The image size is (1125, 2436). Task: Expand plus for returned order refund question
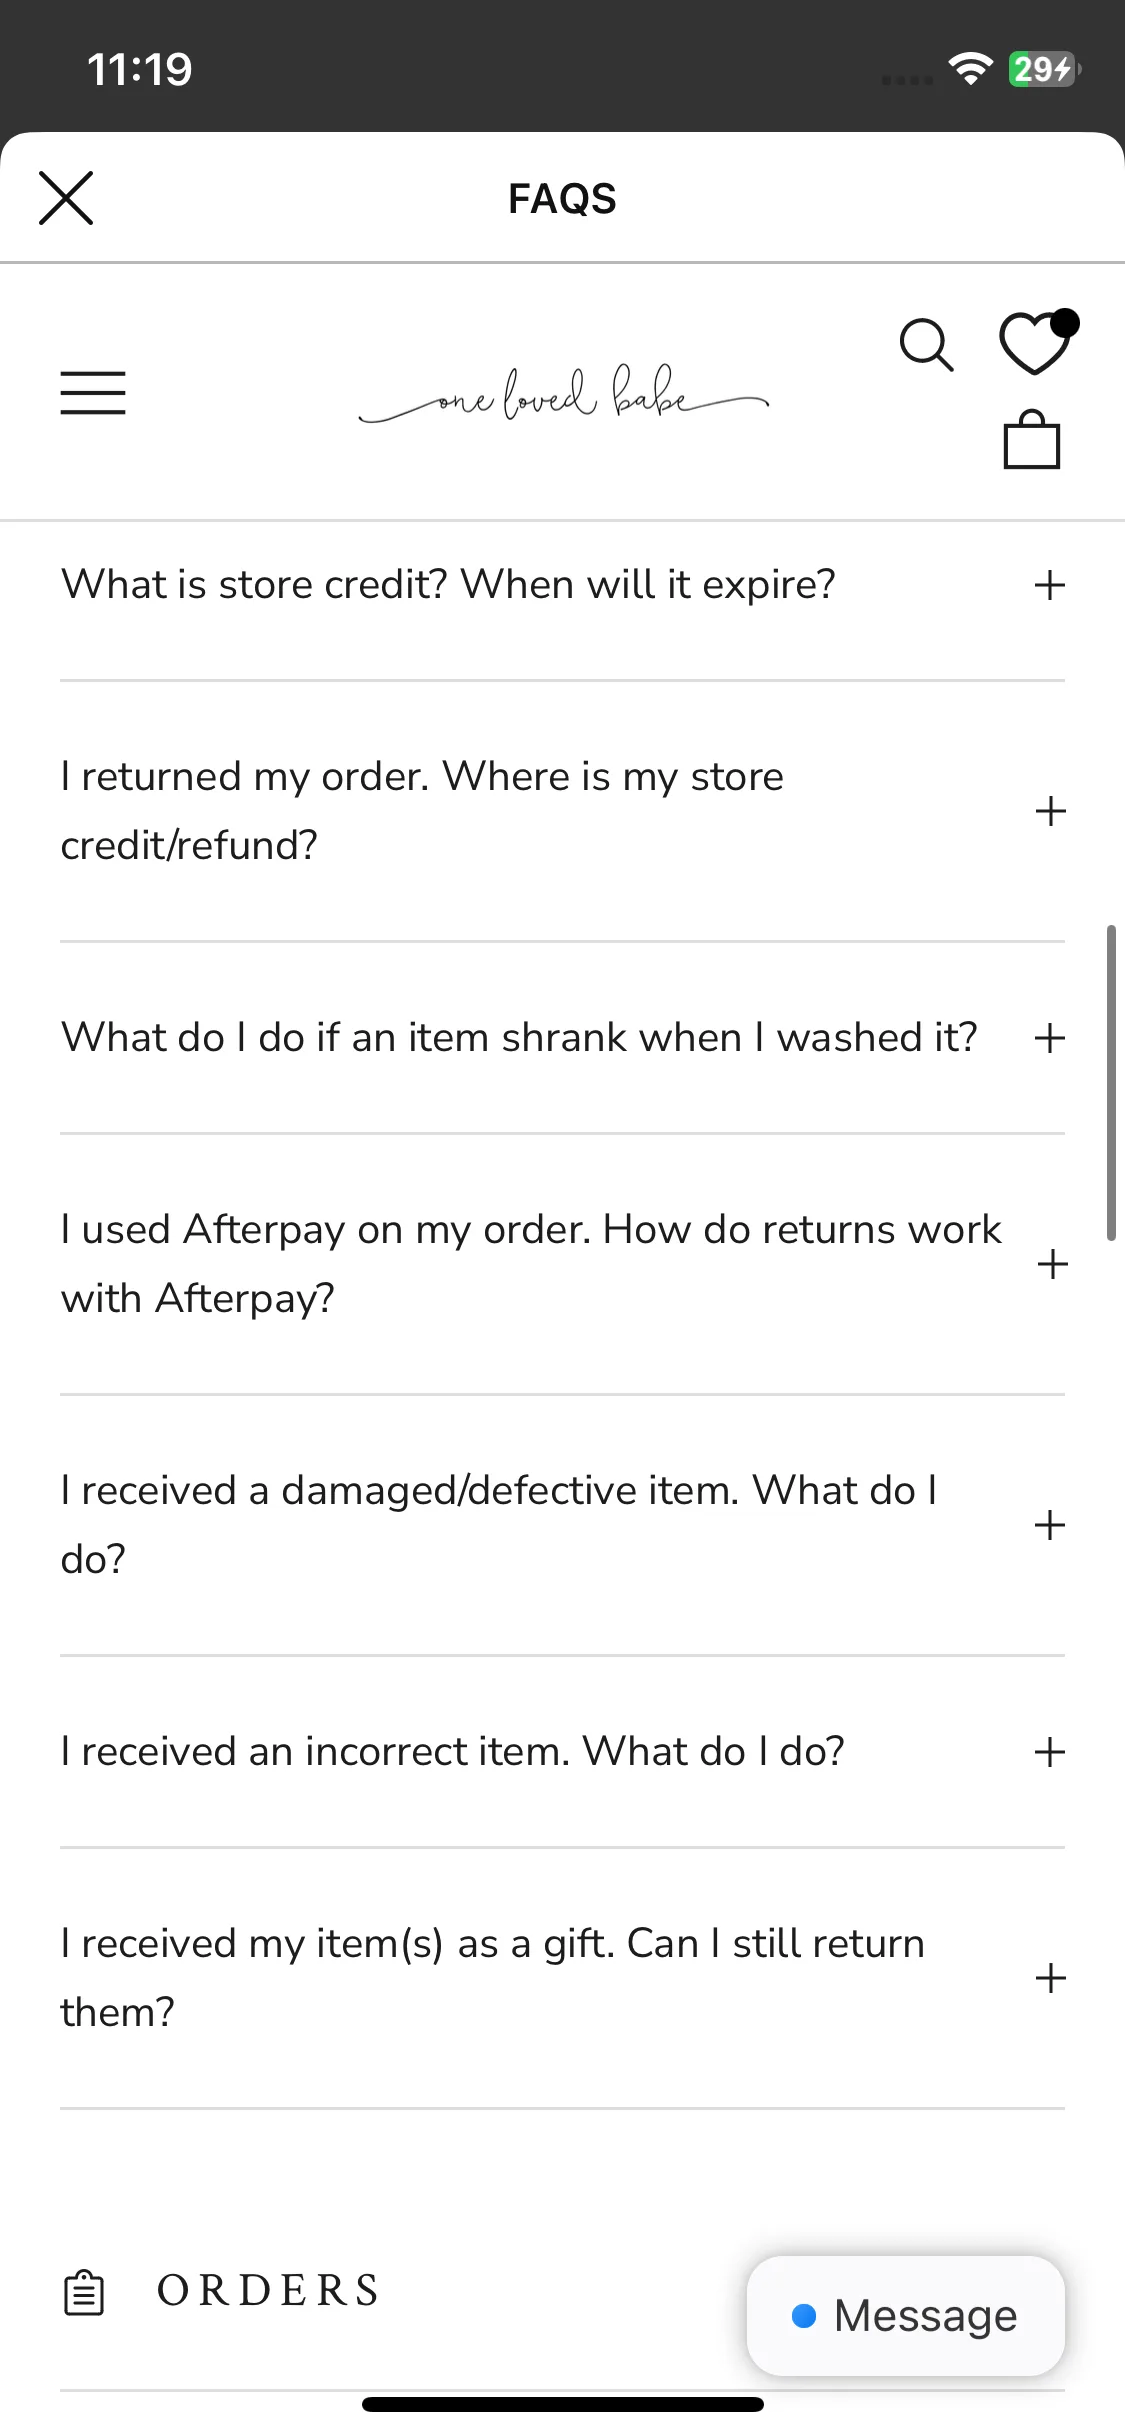point(1050,811)
